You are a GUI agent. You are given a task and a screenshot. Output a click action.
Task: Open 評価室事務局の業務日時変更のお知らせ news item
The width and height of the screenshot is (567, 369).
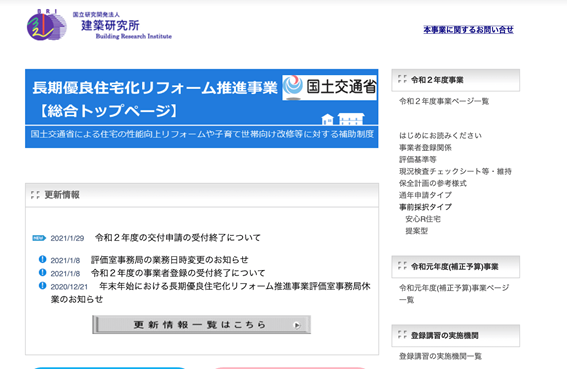click(x=170, y=260)
